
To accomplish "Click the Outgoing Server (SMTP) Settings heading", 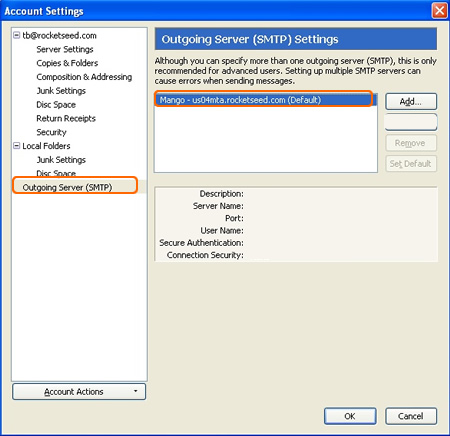I will (250, 39).
